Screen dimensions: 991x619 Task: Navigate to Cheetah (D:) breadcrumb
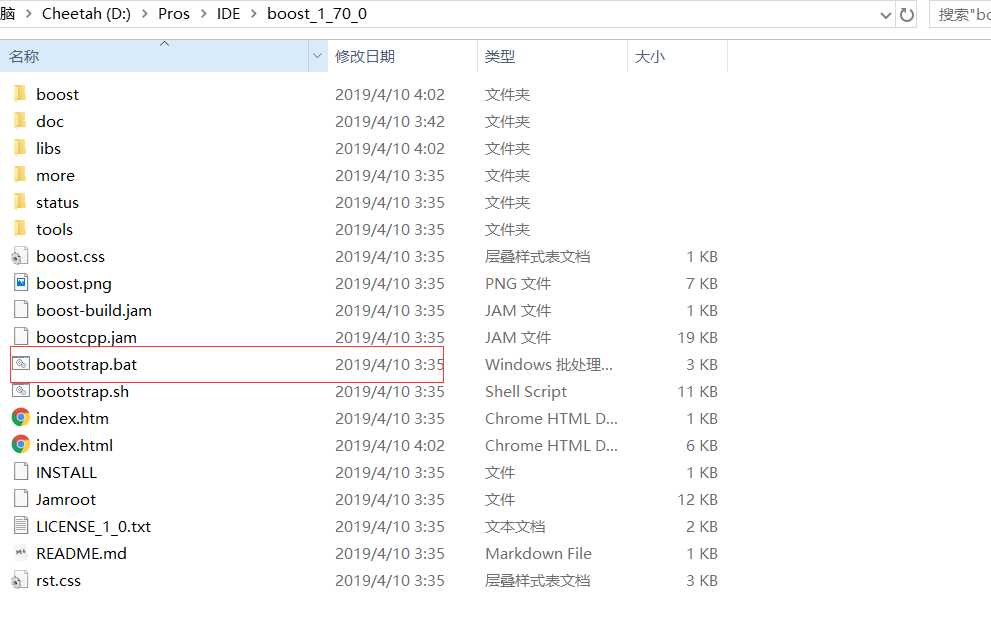(x=86, y=14)
